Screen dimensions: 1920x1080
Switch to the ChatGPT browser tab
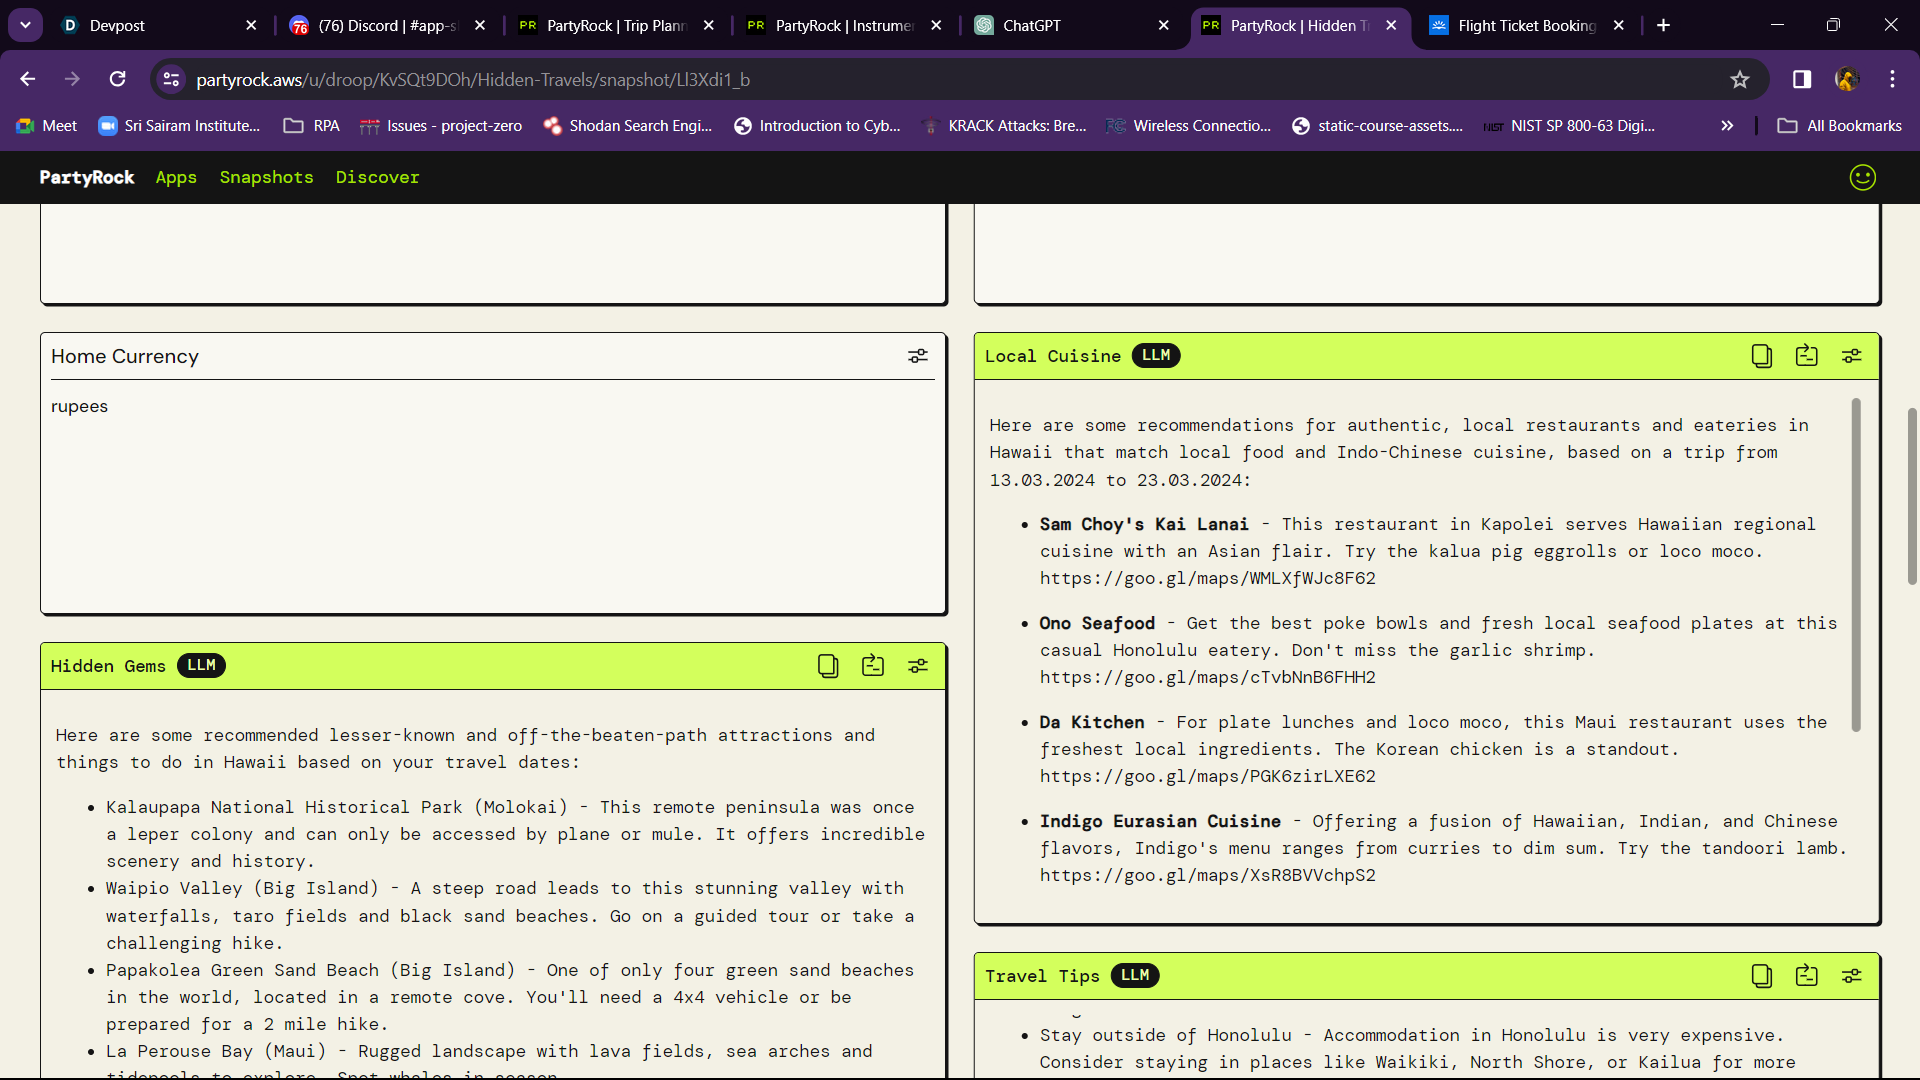pos(1070,25)
